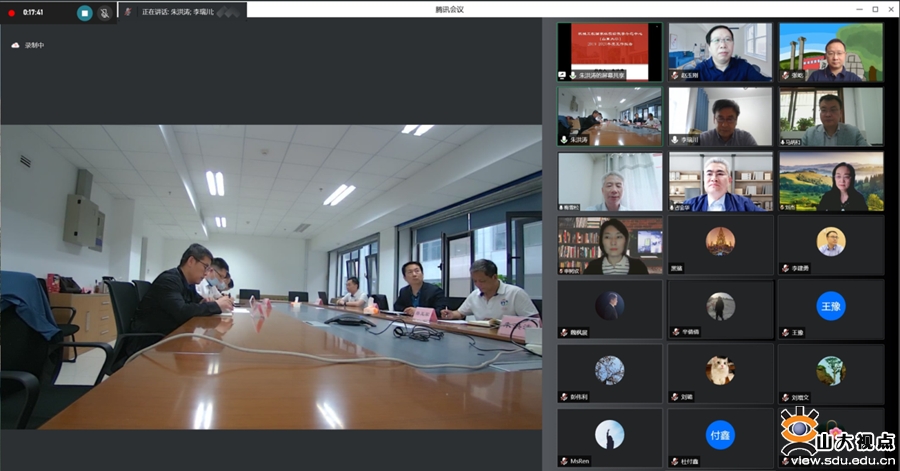Click the muted mic icon beside 正在讲话
This screenshot has width=900, height=471.
128,12
